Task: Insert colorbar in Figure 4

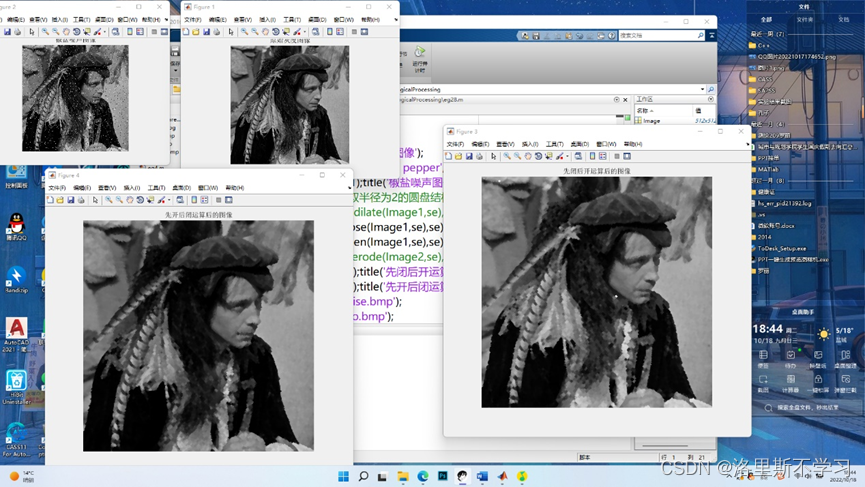Action: 194,200
